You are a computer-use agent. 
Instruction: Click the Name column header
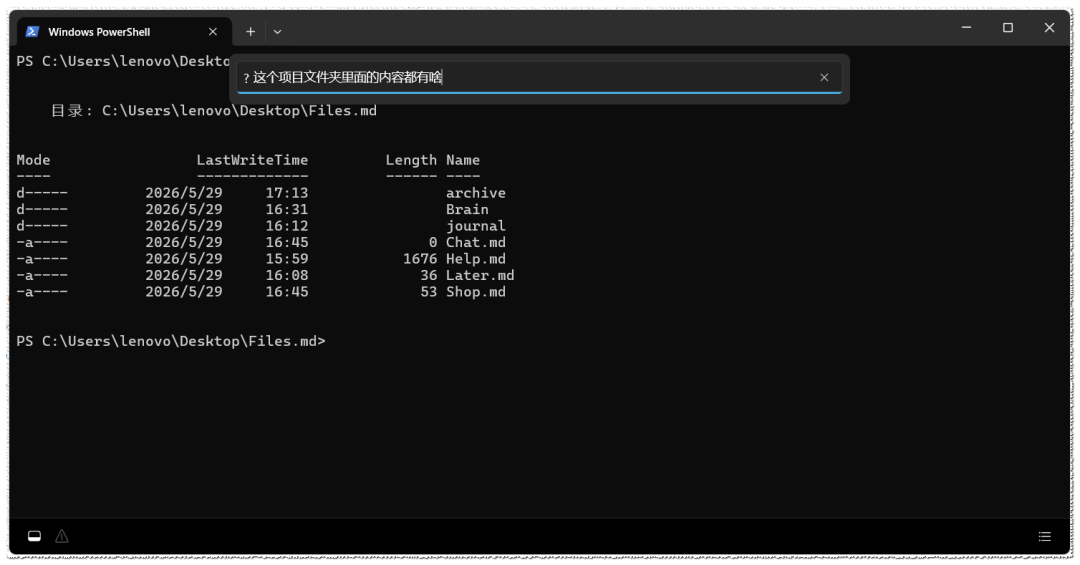[x=463, y=160]
